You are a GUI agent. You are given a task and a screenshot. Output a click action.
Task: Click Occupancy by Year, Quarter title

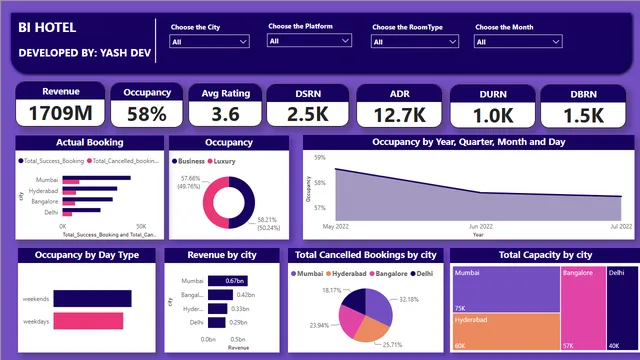(469, 142)
